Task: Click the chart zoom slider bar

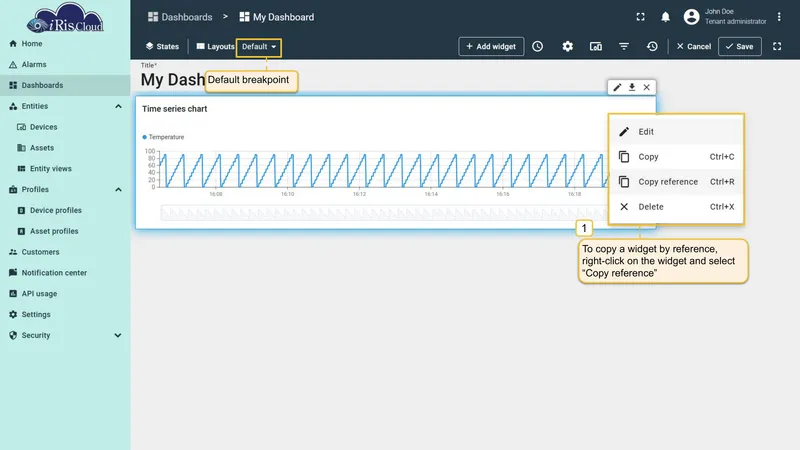Action: click(x=384, y=212)
